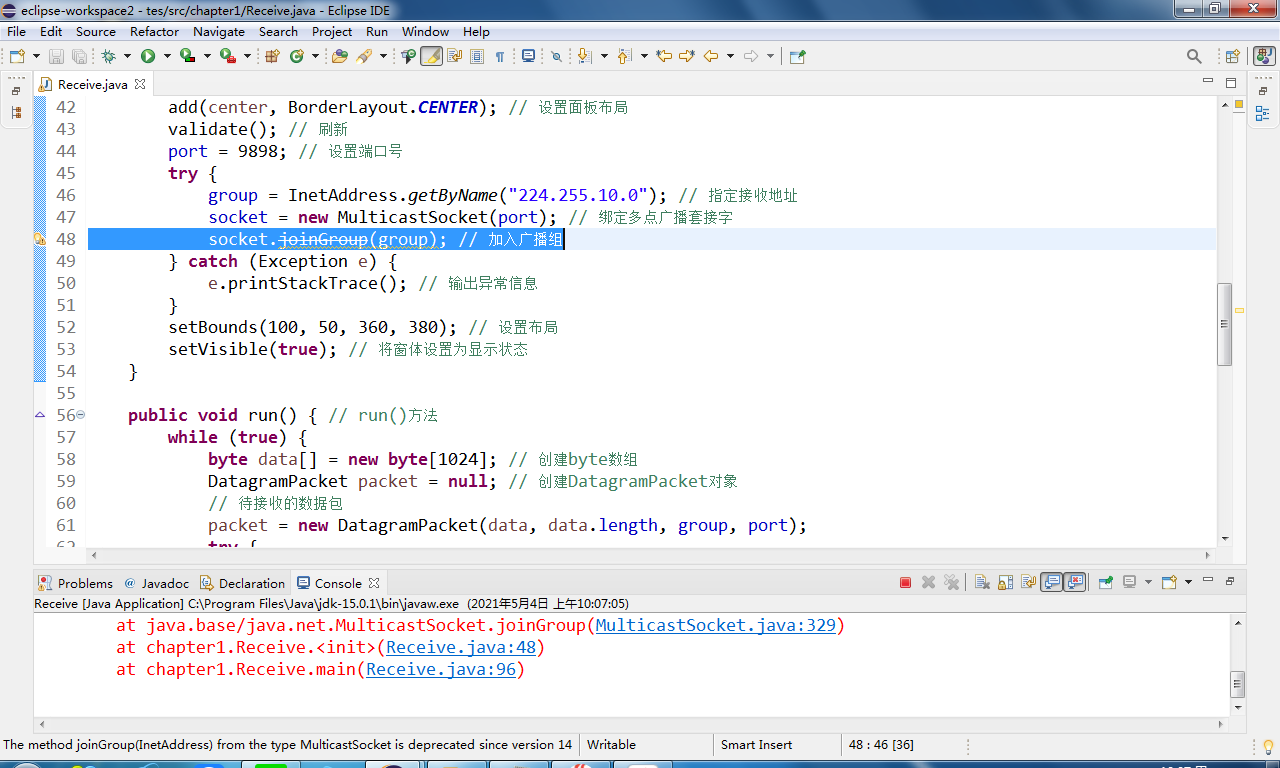
Task: Toggle Show Whitespace Characters pilcrow button
Action: [499, 56]
